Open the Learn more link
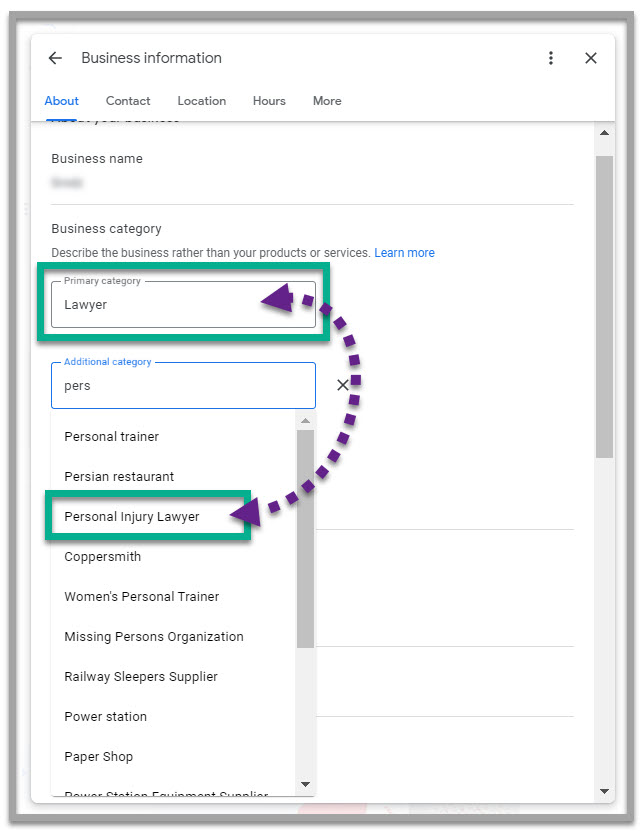Viewport: 643px width, 831px height. click(x=404, y=252)
